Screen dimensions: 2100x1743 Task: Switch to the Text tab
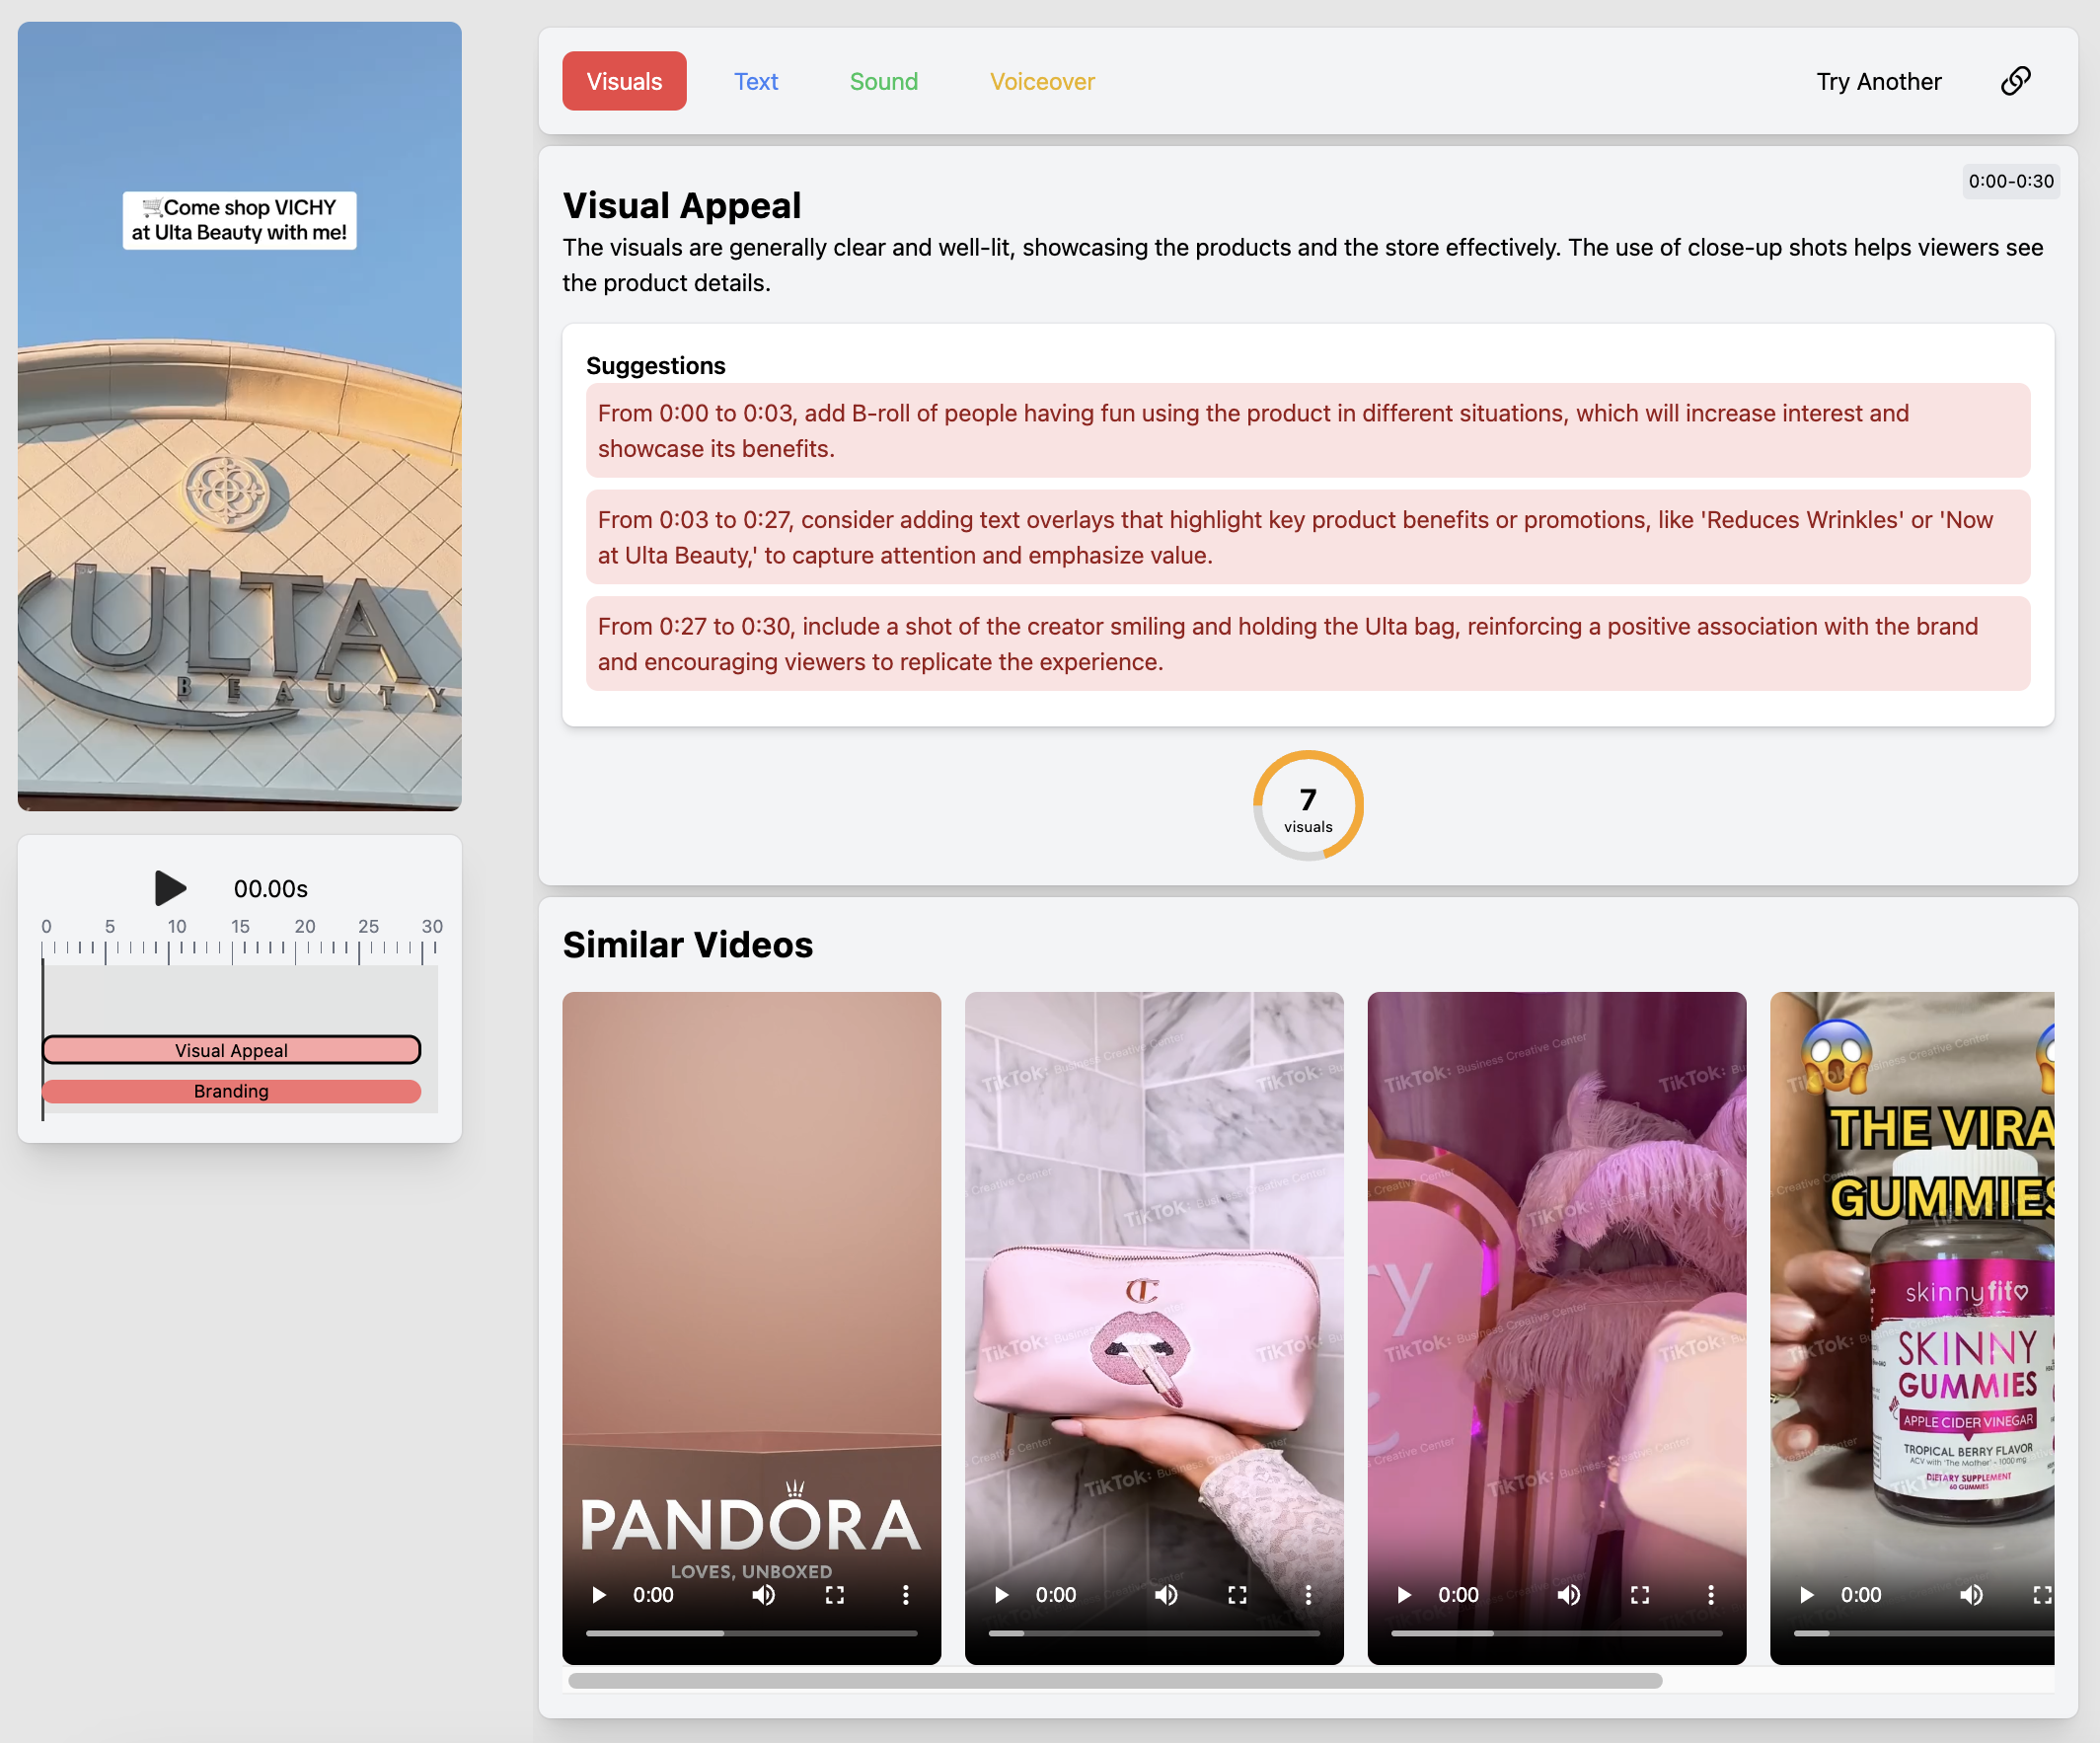pyautogui.click(x=756, y=81)
